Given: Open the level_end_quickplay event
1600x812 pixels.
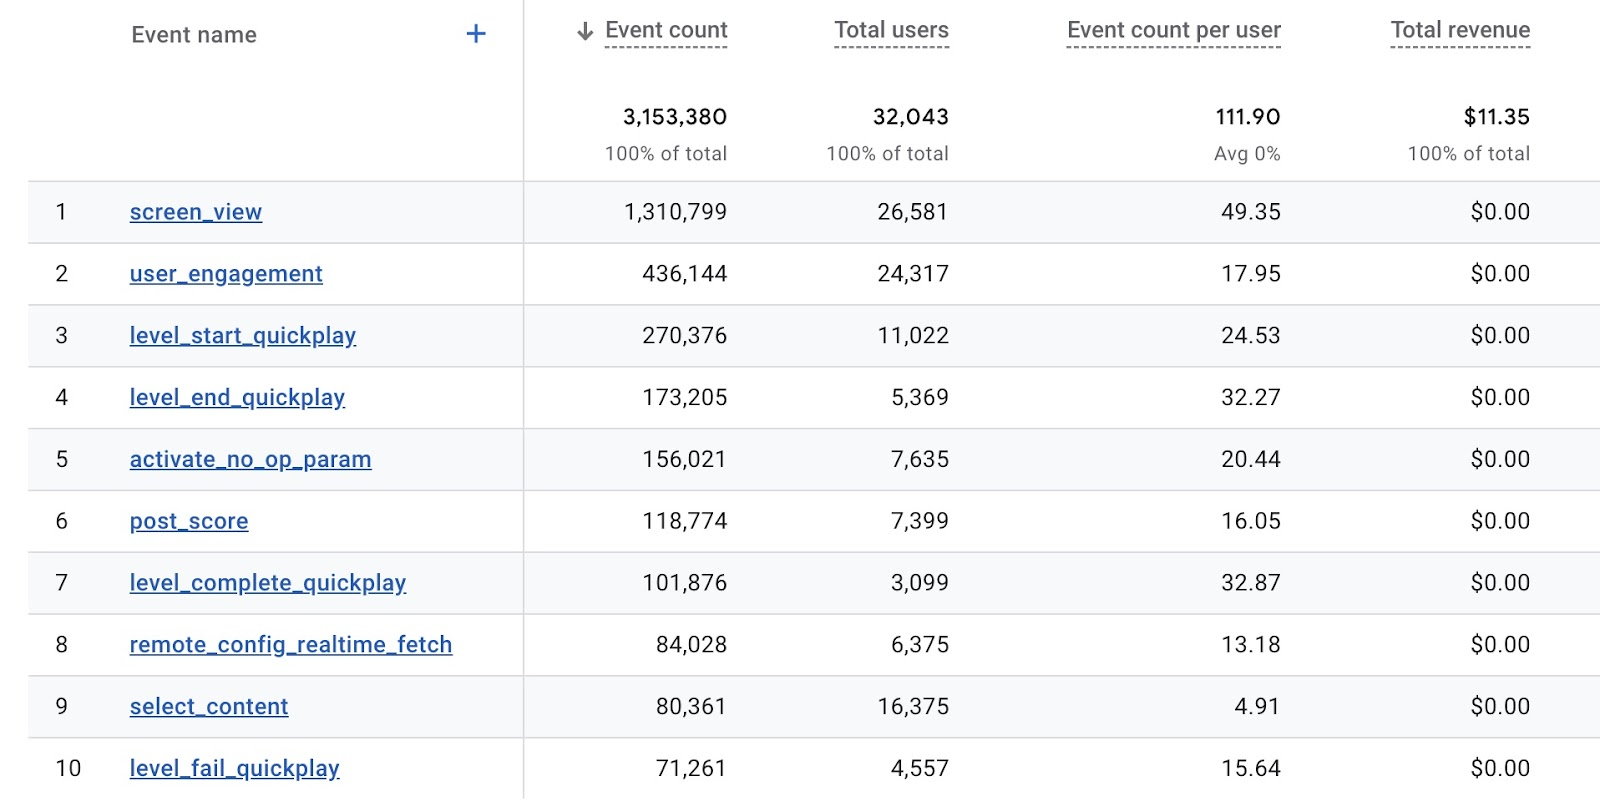Looking at the screenshot, I should 237,398.
